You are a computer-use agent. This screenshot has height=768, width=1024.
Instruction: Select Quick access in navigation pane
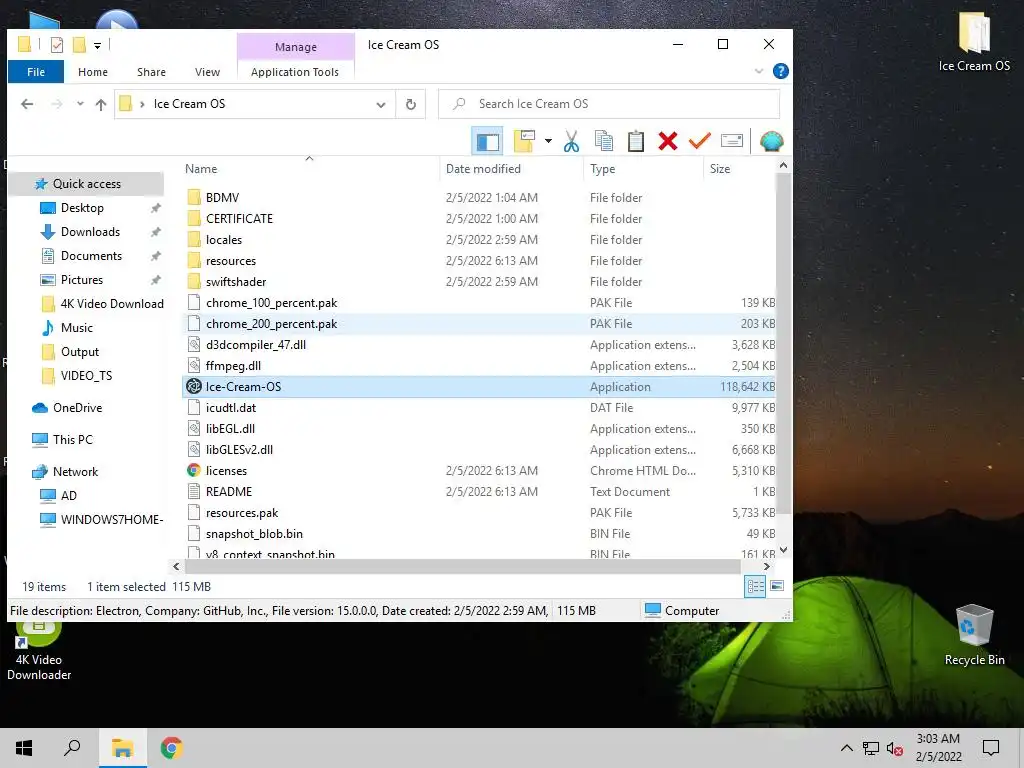[86, 184]
